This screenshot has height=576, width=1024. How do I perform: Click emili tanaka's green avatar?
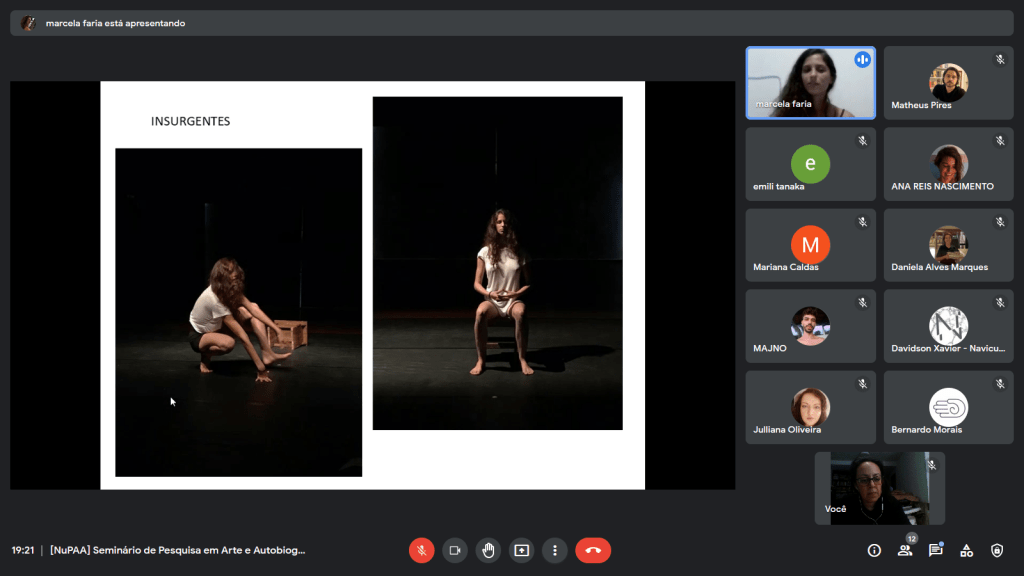pyautogui.click(x=810, y=163)
